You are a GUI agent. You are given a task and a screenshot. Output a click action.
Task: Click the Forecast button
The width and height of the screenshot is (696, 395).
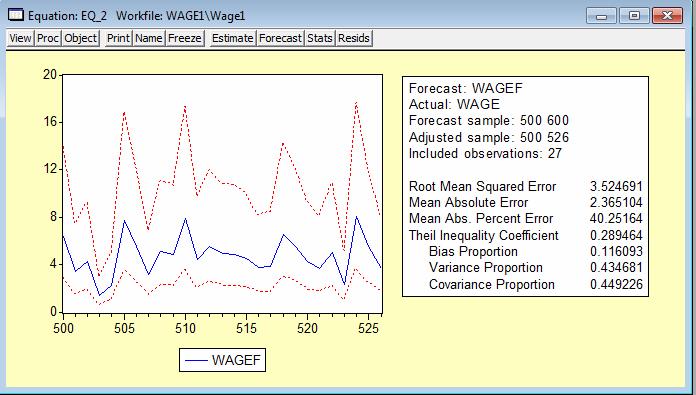280,38
